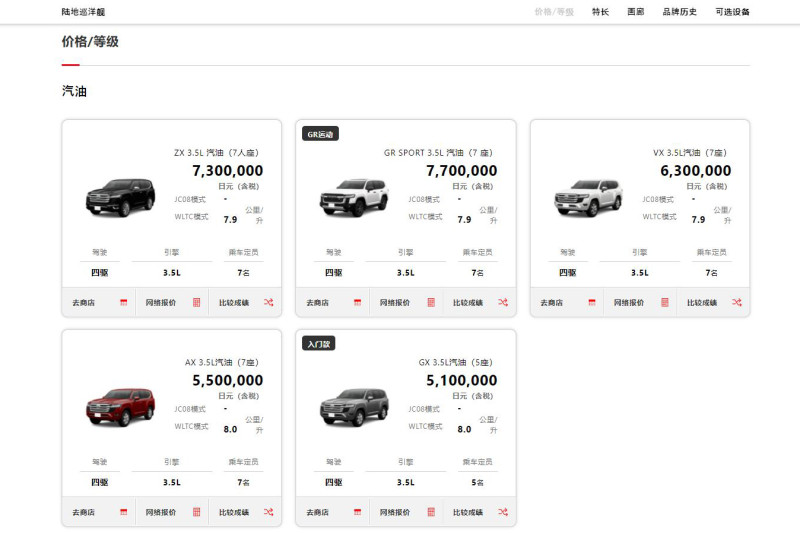Click the GX 3.5L汽油 model title

coord(456,362)
